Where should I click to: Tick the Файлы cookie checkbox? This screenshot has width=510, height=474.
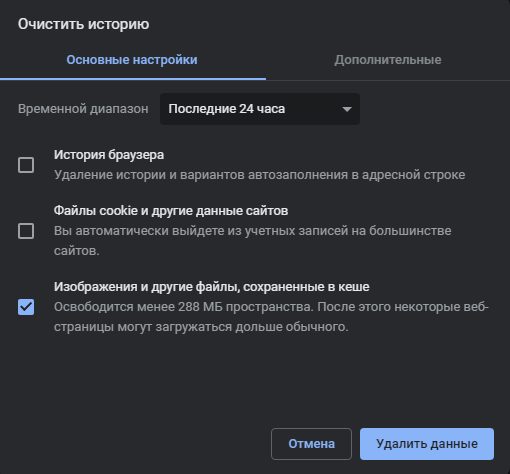(26, 231)
